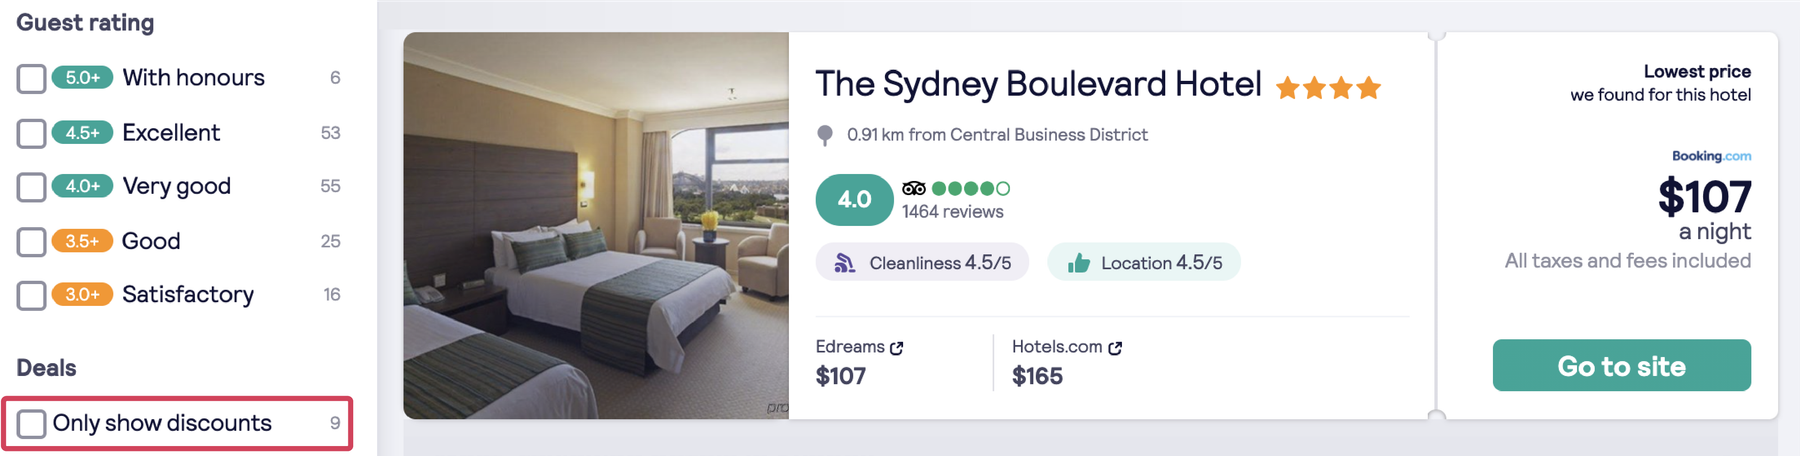
Task: Open The Sydney Boulevard Hotel title link
Action: pos(1038,84)
